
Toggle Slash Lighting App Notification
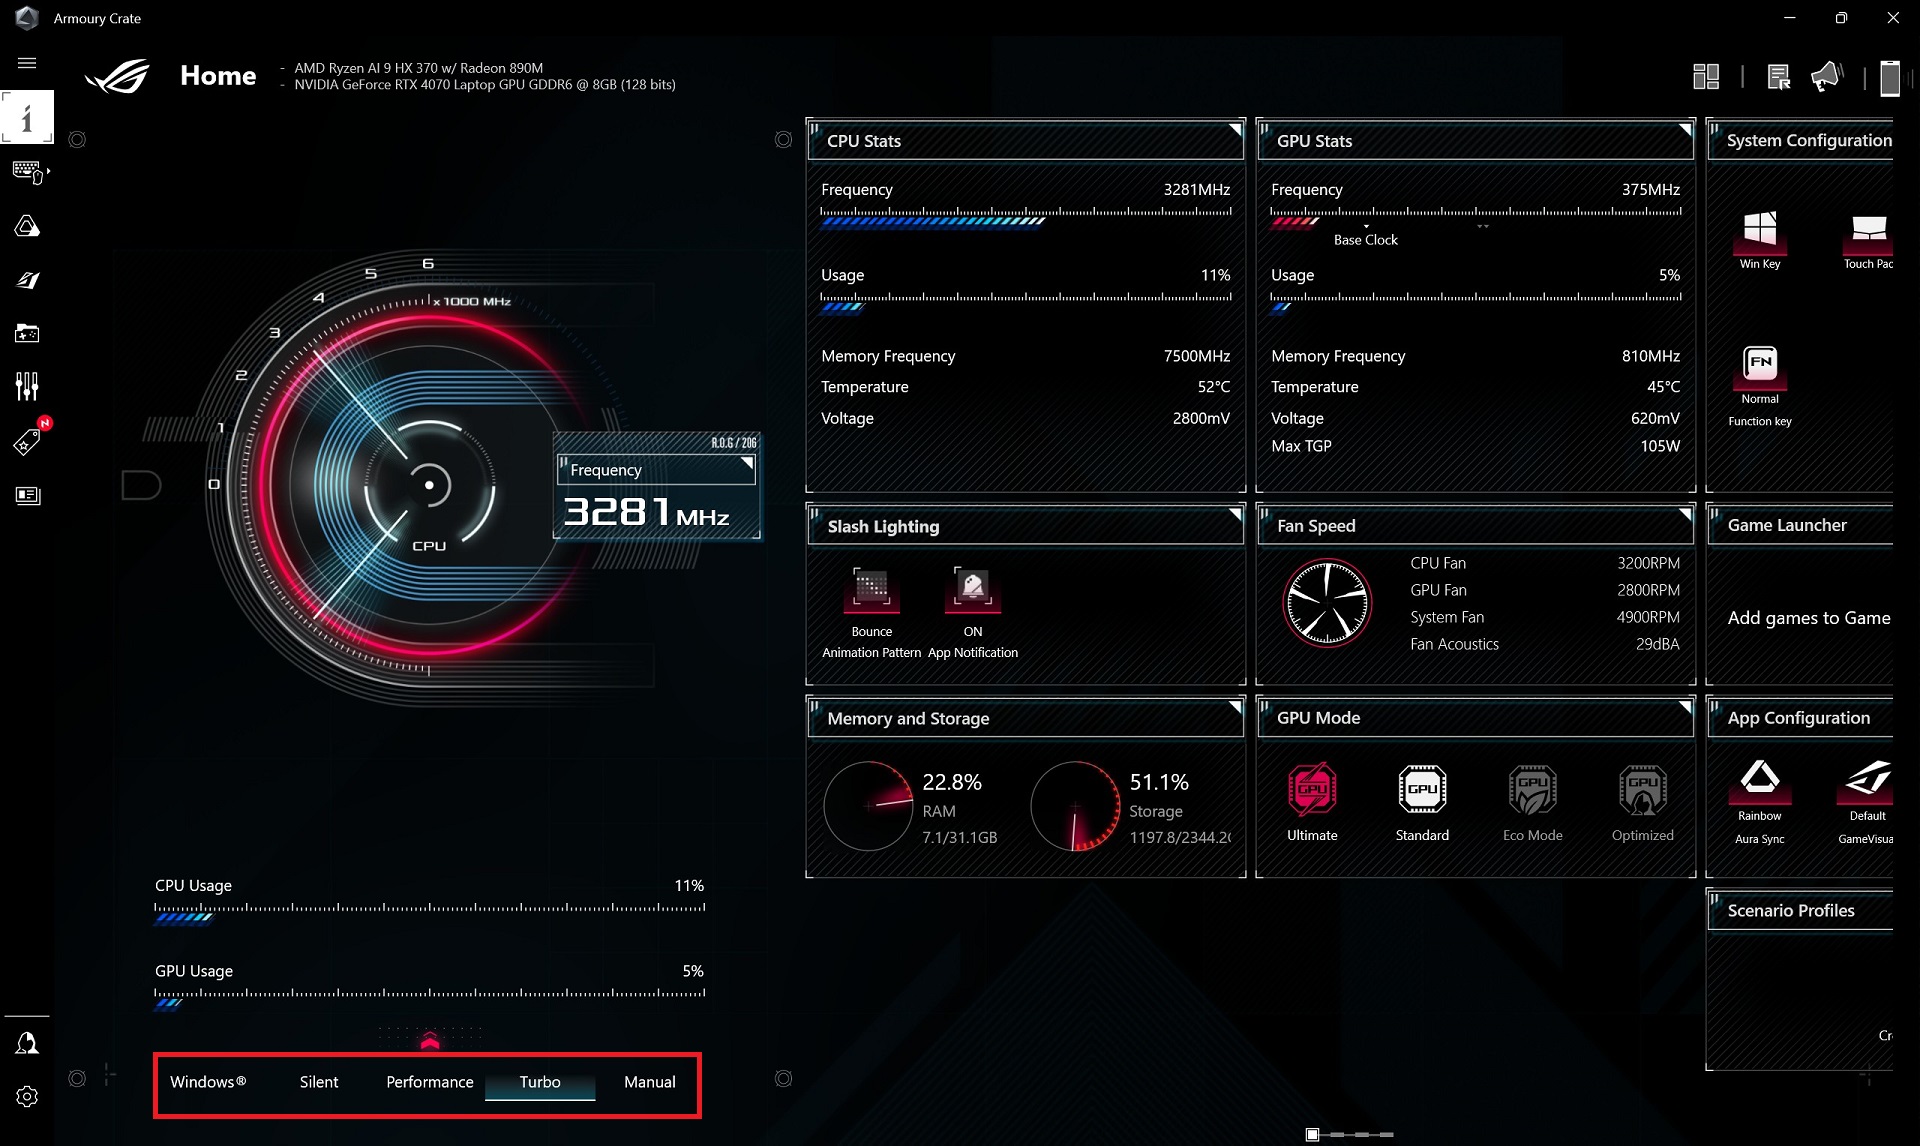tap(973, 588)
